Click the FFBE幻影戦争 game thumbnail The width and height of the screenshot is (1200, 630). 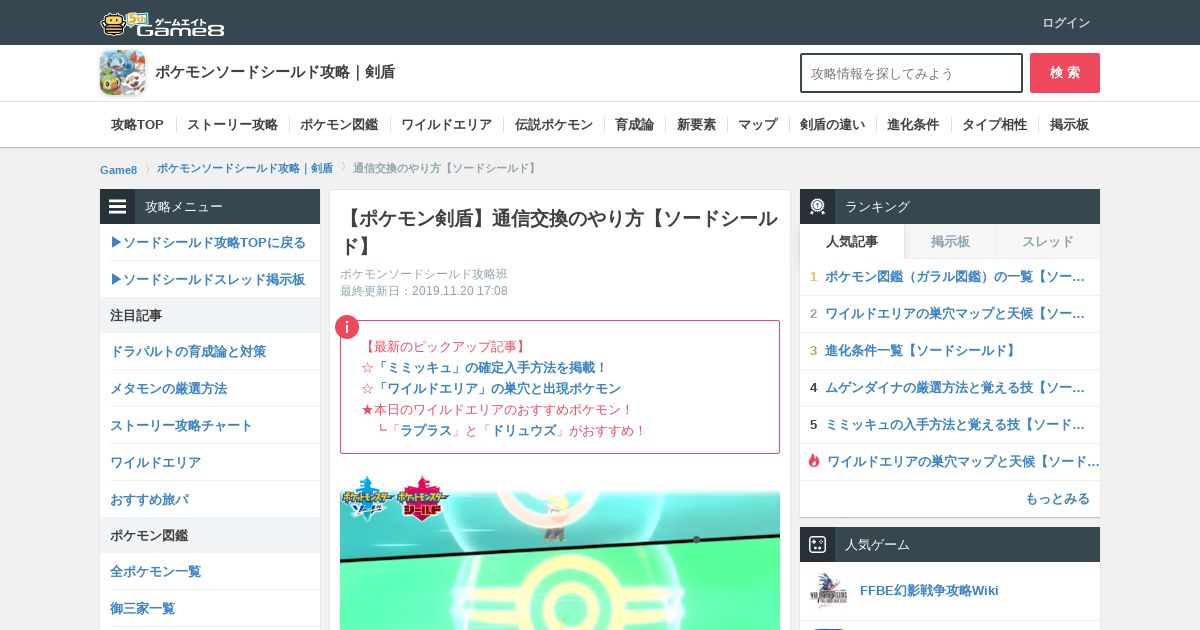[829, 591]
